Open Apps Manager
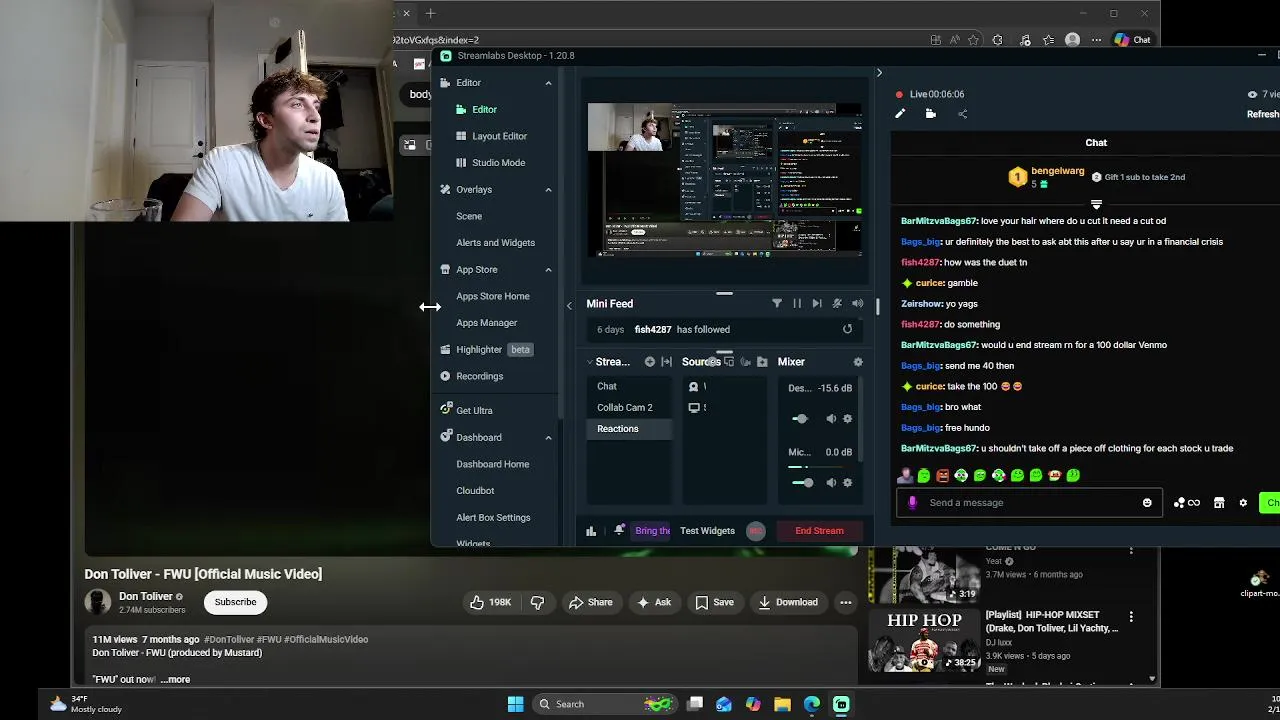The image size is (1280, 720). point(486,323)
